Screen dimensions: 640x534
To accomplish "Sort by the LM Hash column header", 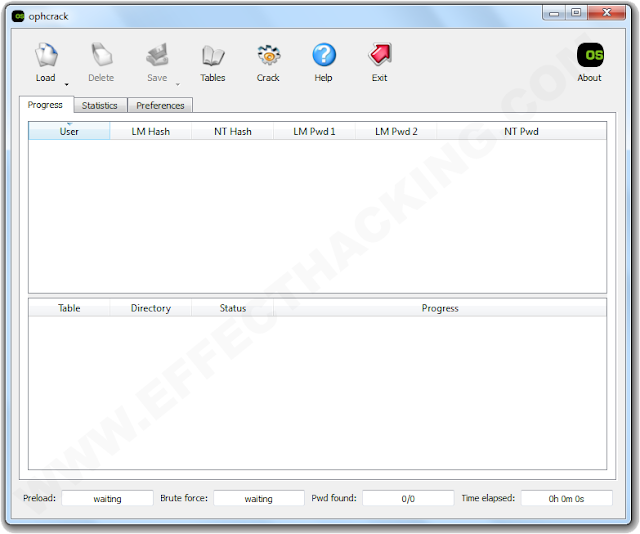I will click(x=151, y=131).
